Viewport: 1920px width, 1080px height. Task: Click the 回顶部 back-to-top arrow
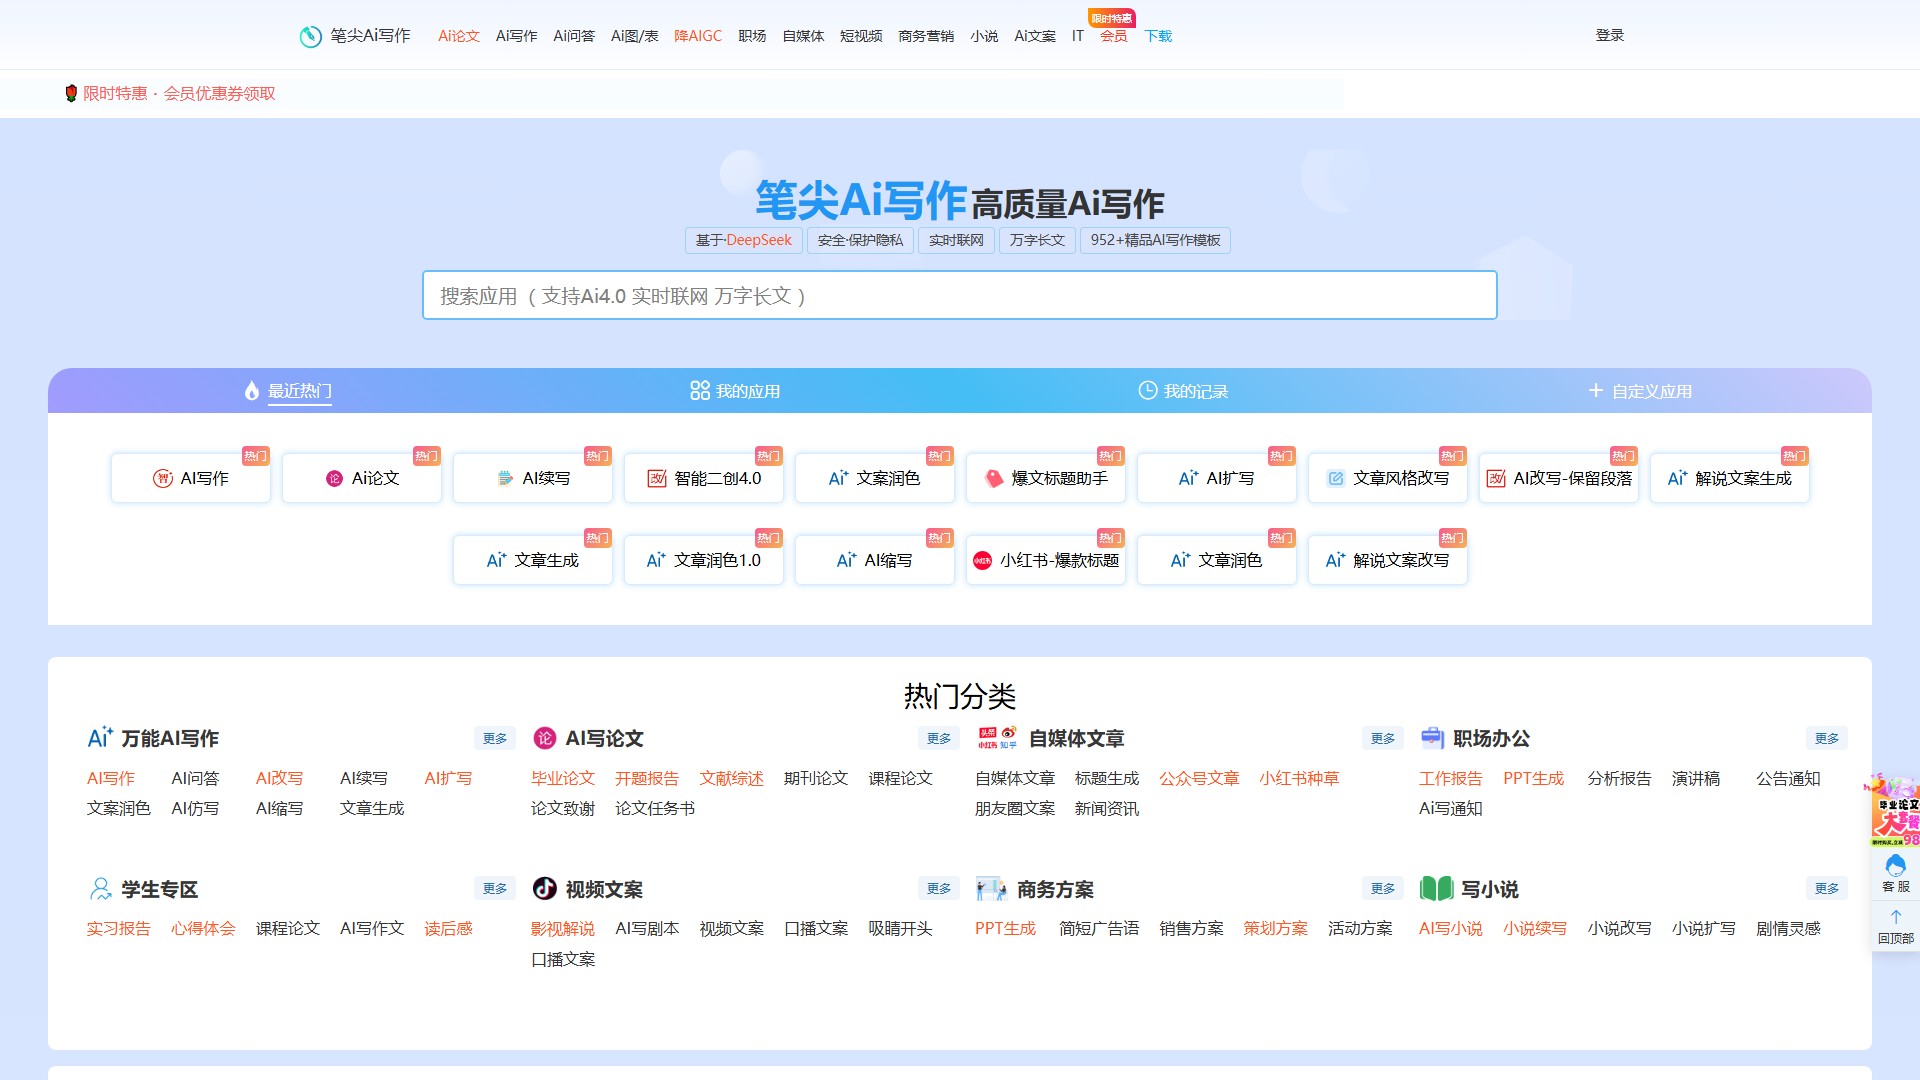[1895, 925]
